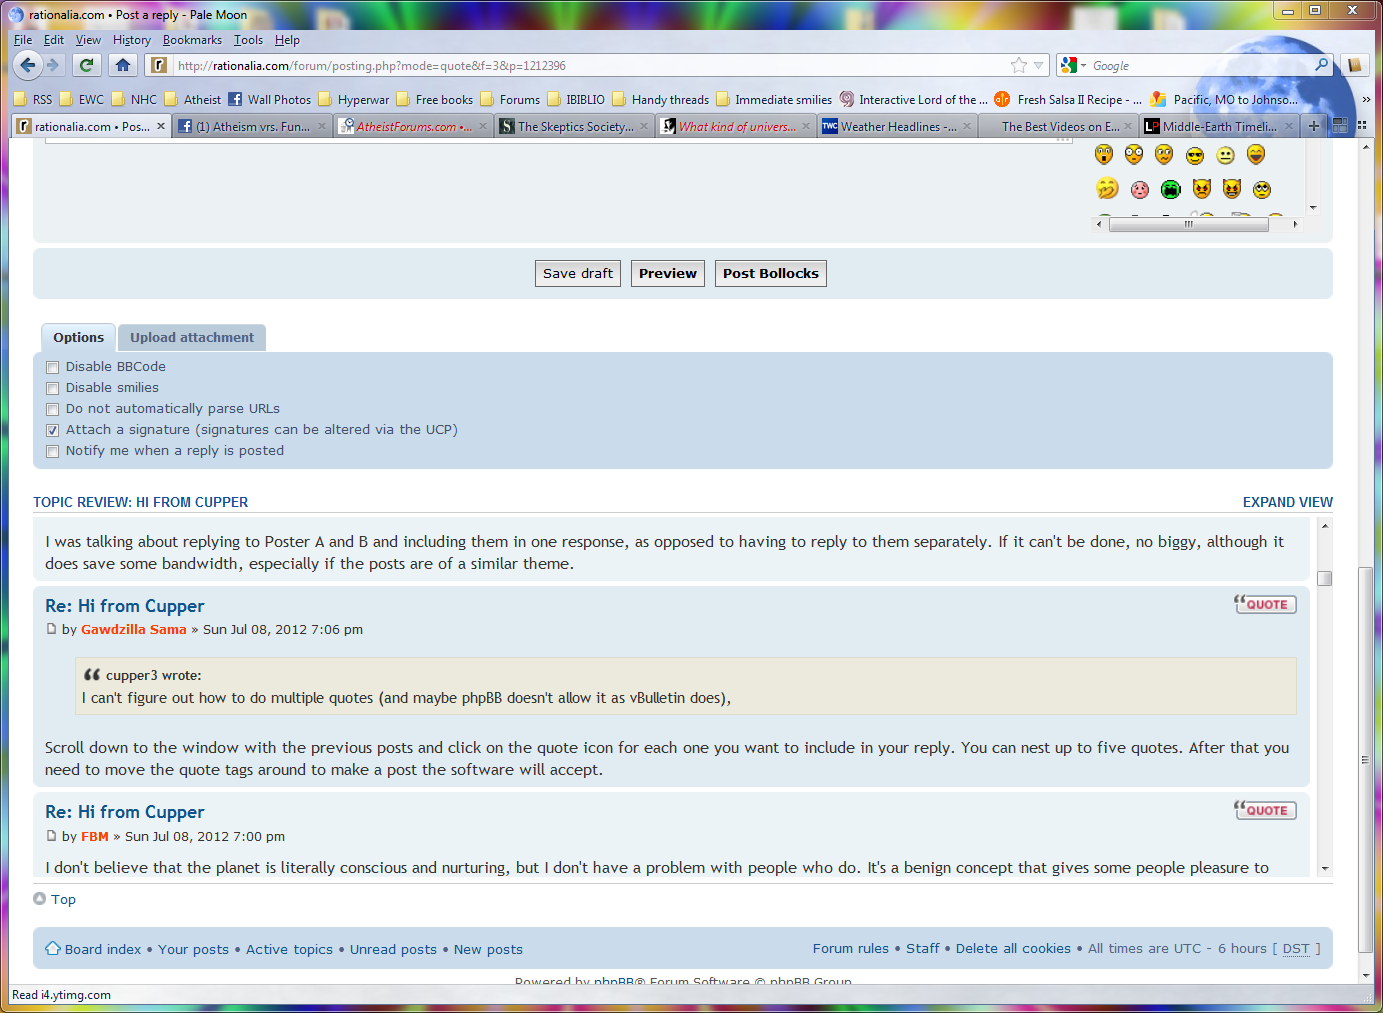The height and width of the screenshot is (1013, 1383).
Task: Click the Quote icon on Gawdzilla Sama's post
Action: click(1265, 604)
